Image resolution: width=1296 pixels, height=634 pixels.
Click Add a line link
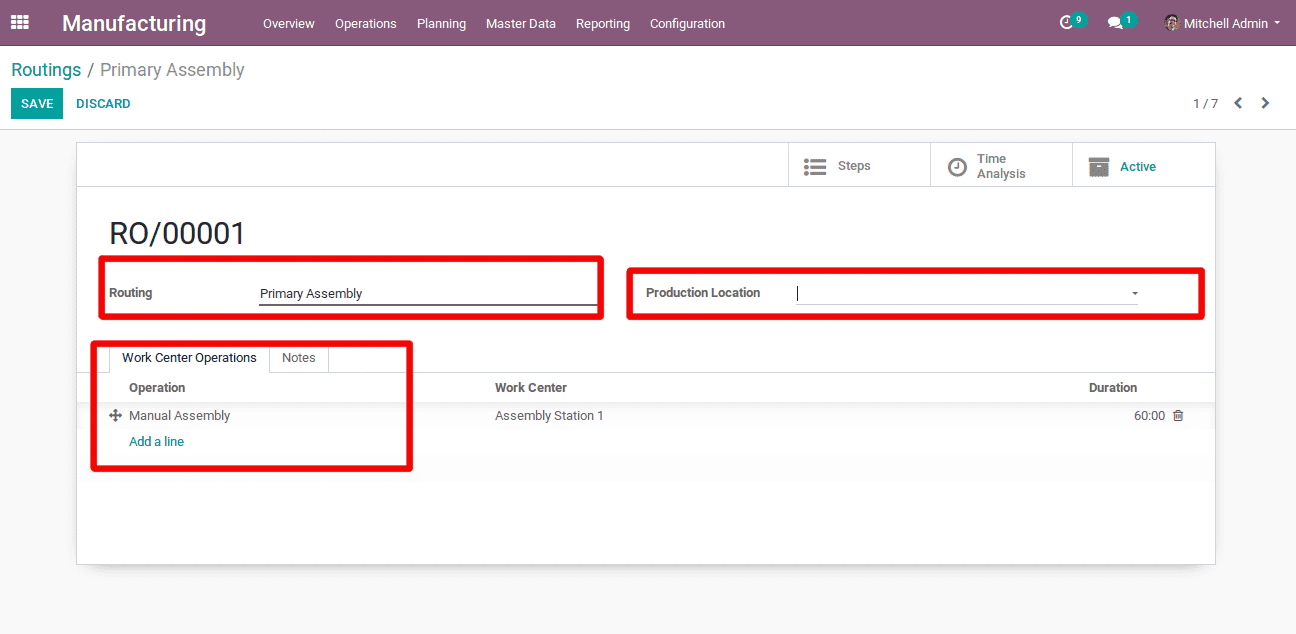(x=157, y=442)
